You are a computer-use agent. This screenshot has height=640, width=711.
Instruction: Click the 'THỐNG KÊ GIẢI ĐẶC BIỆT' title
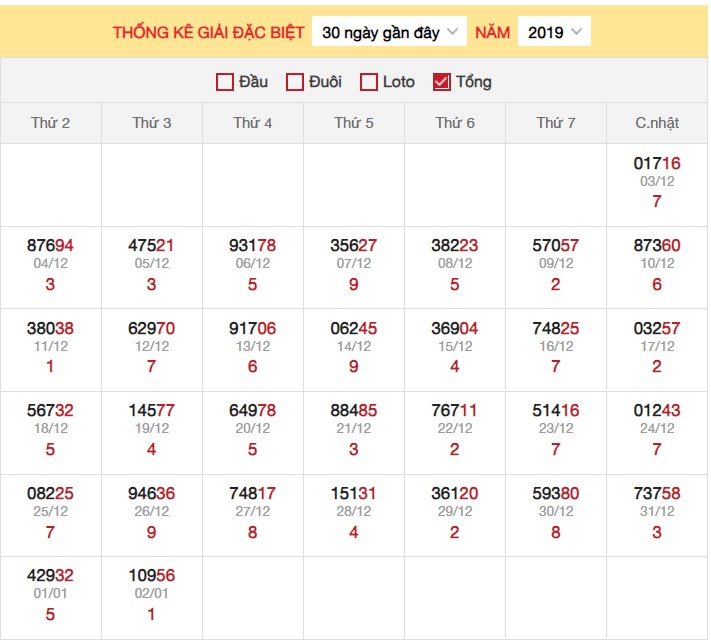click(x=208, y=32)
